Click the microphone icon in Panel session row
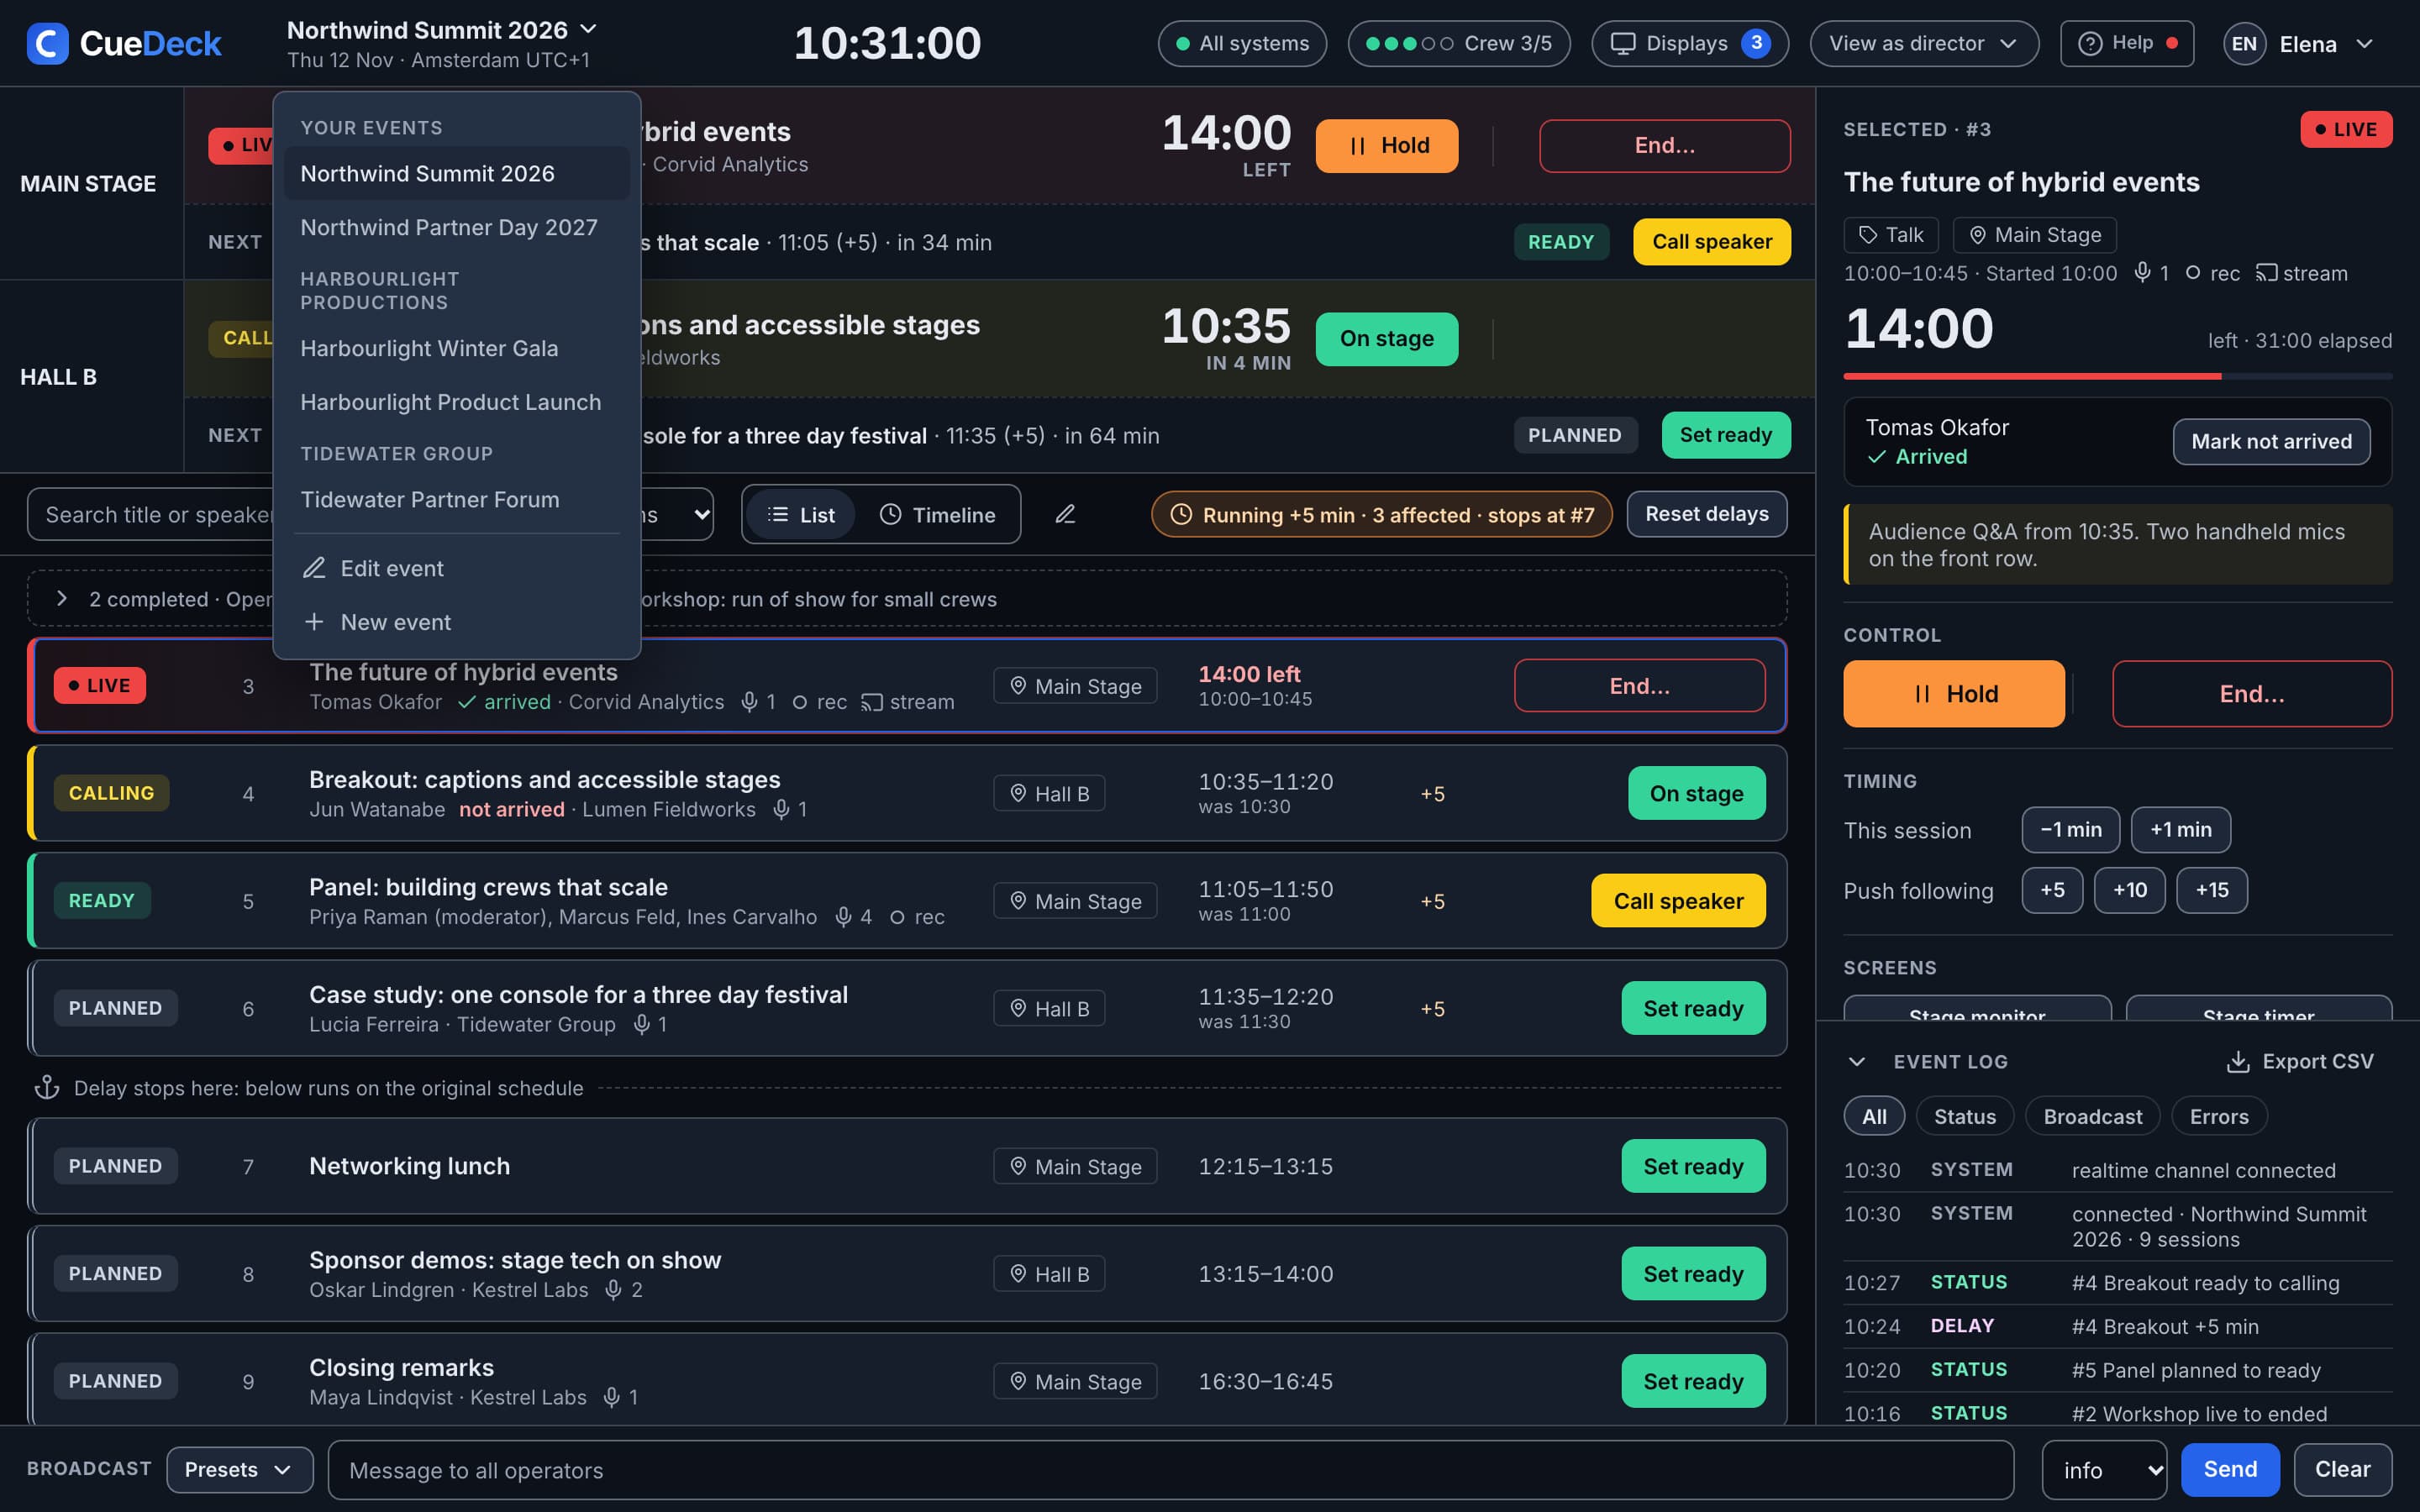The image size is (2420, 1512). (x=843, y=916)
